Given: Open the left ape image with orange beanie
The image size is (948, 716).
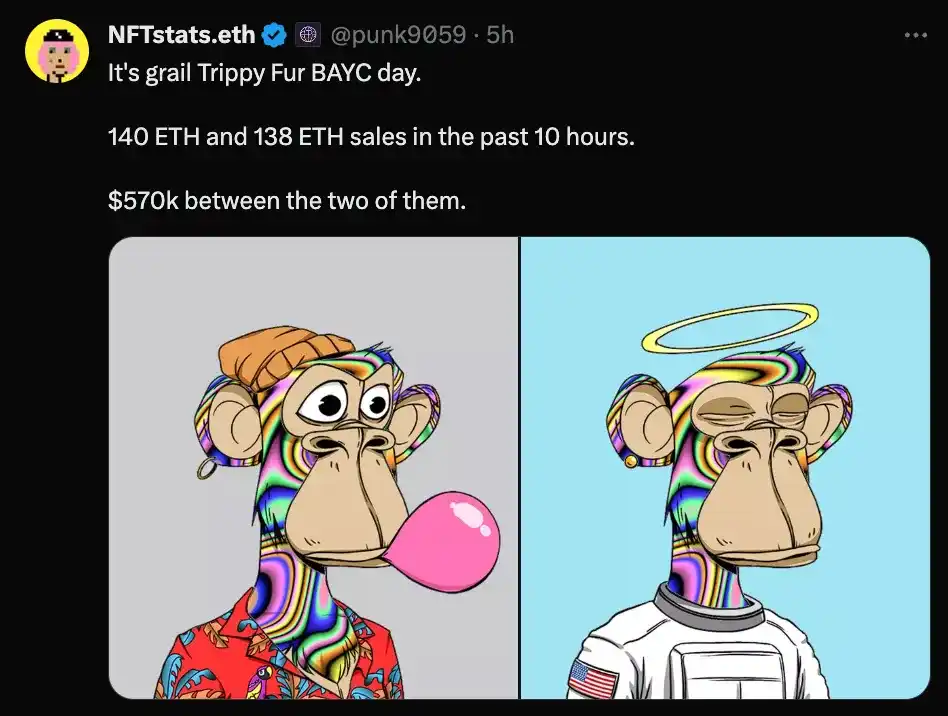Looking at the screenshot, I should pyautogui.click(x=313, y=468).
